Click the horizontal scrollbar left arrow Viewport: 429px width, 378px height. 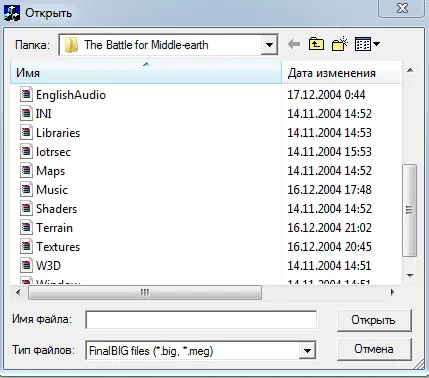click(x=18, y=293)
